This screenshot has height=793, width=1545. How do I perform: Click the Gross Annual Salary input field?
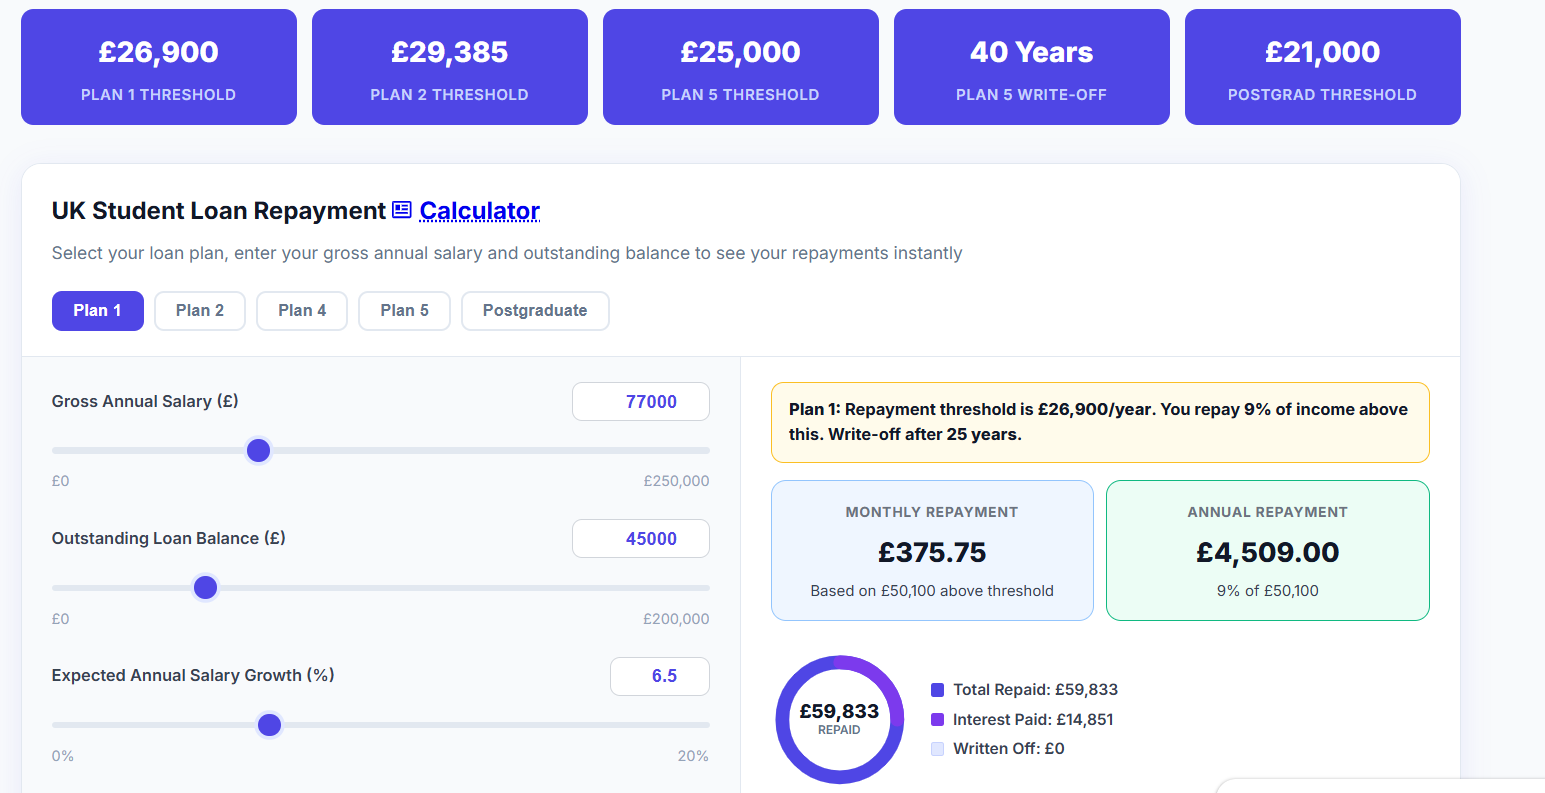click(x=641, y=402)
